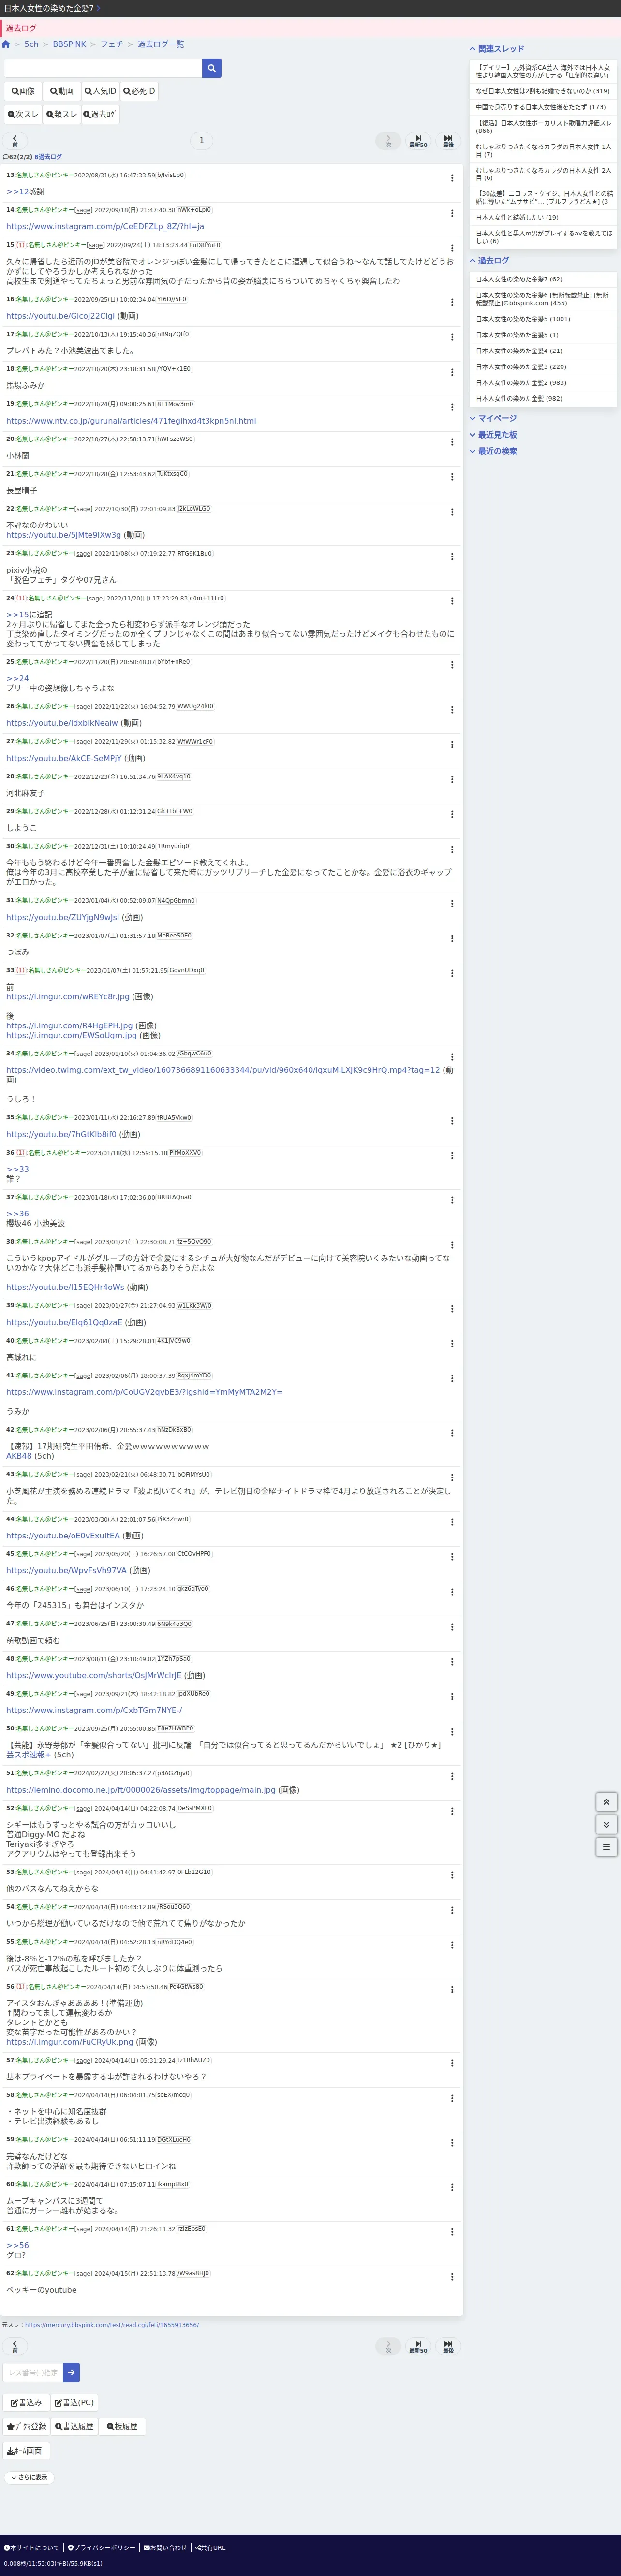Click the 元スレ mercury.bbspink.com source link
The width and height of the screenshot is (621, 2576).
coord(112,2325)
